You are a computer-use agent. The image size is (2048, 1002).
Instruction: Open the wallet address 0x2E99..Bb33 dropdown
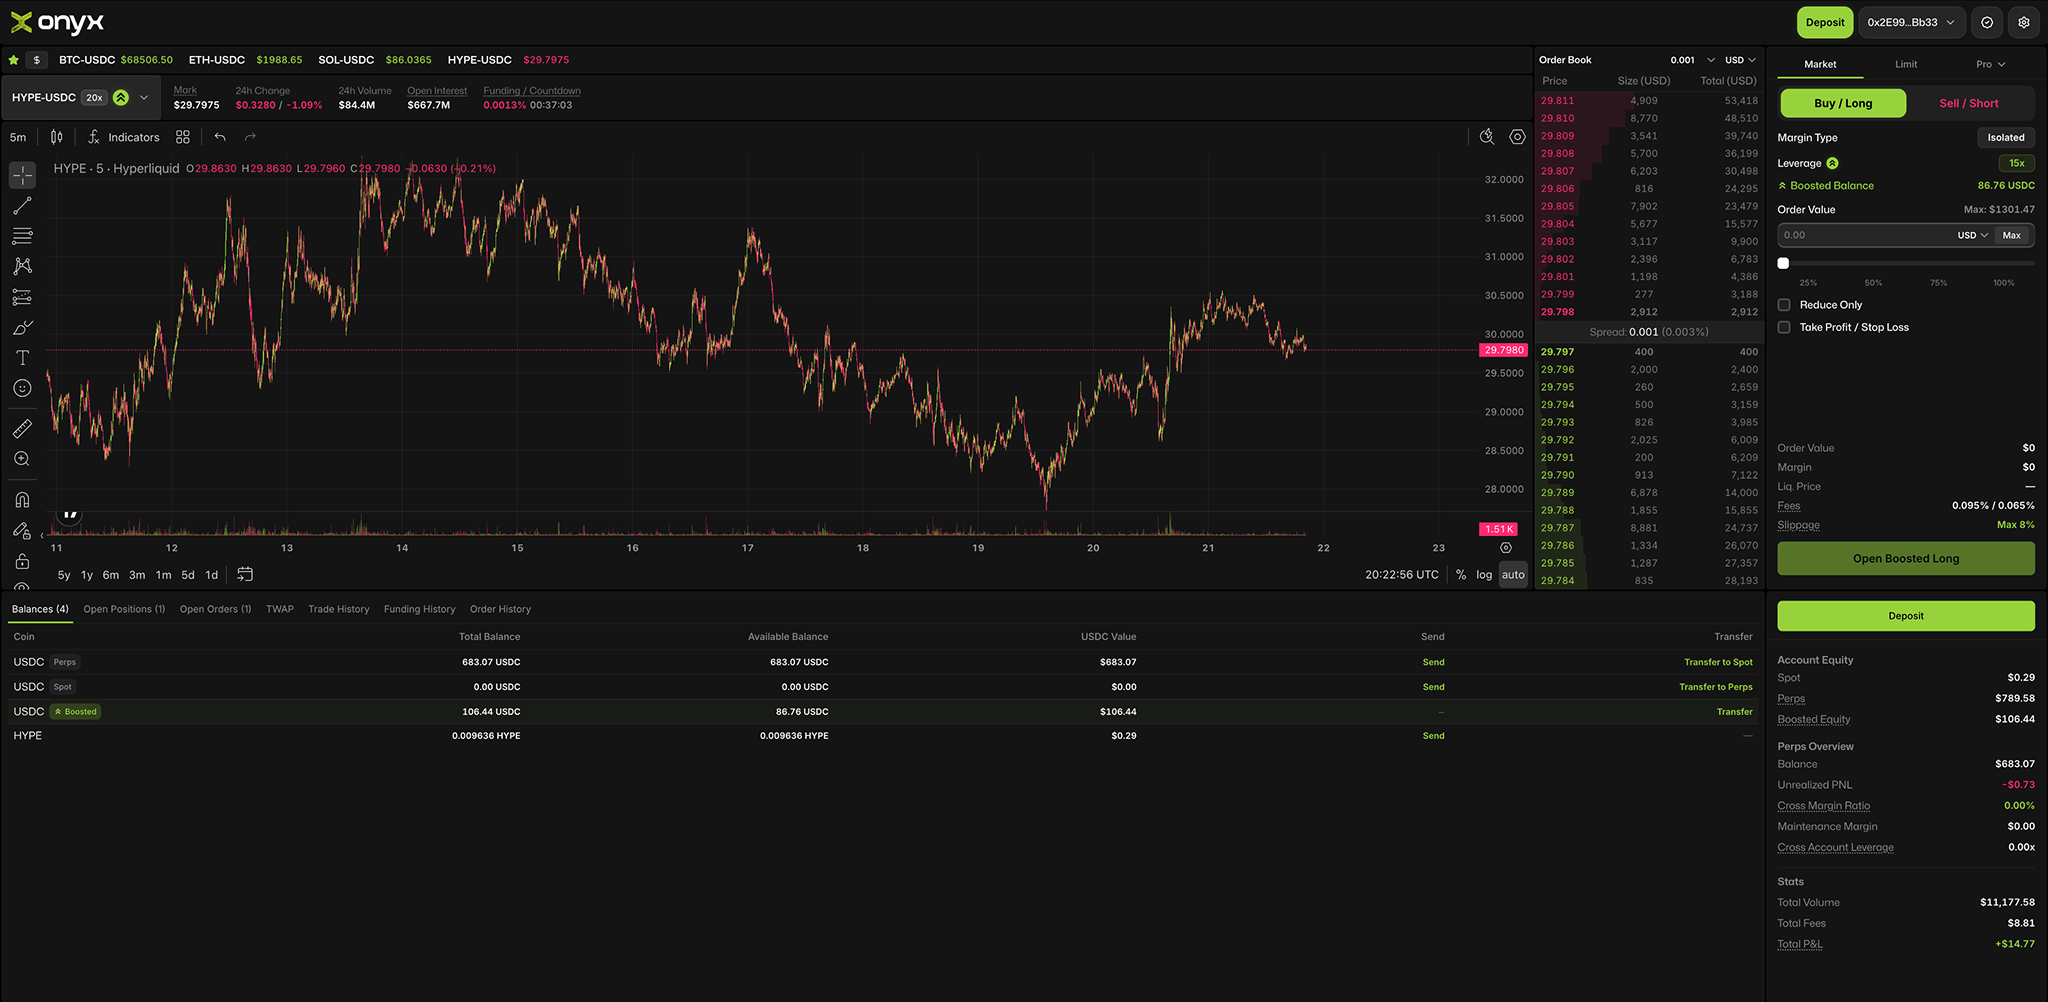click(x=1911, y=22)
